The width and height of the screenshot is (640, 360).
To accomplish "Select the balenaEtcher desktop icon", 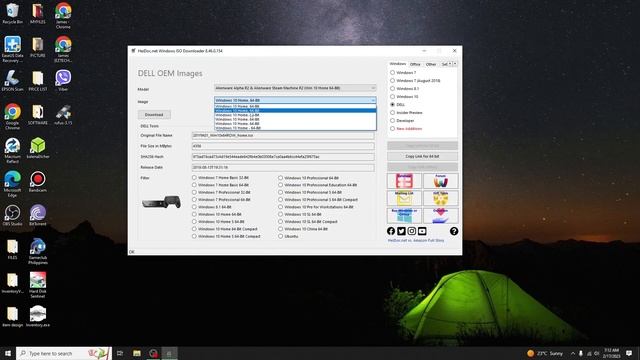I will pos(38,148).
